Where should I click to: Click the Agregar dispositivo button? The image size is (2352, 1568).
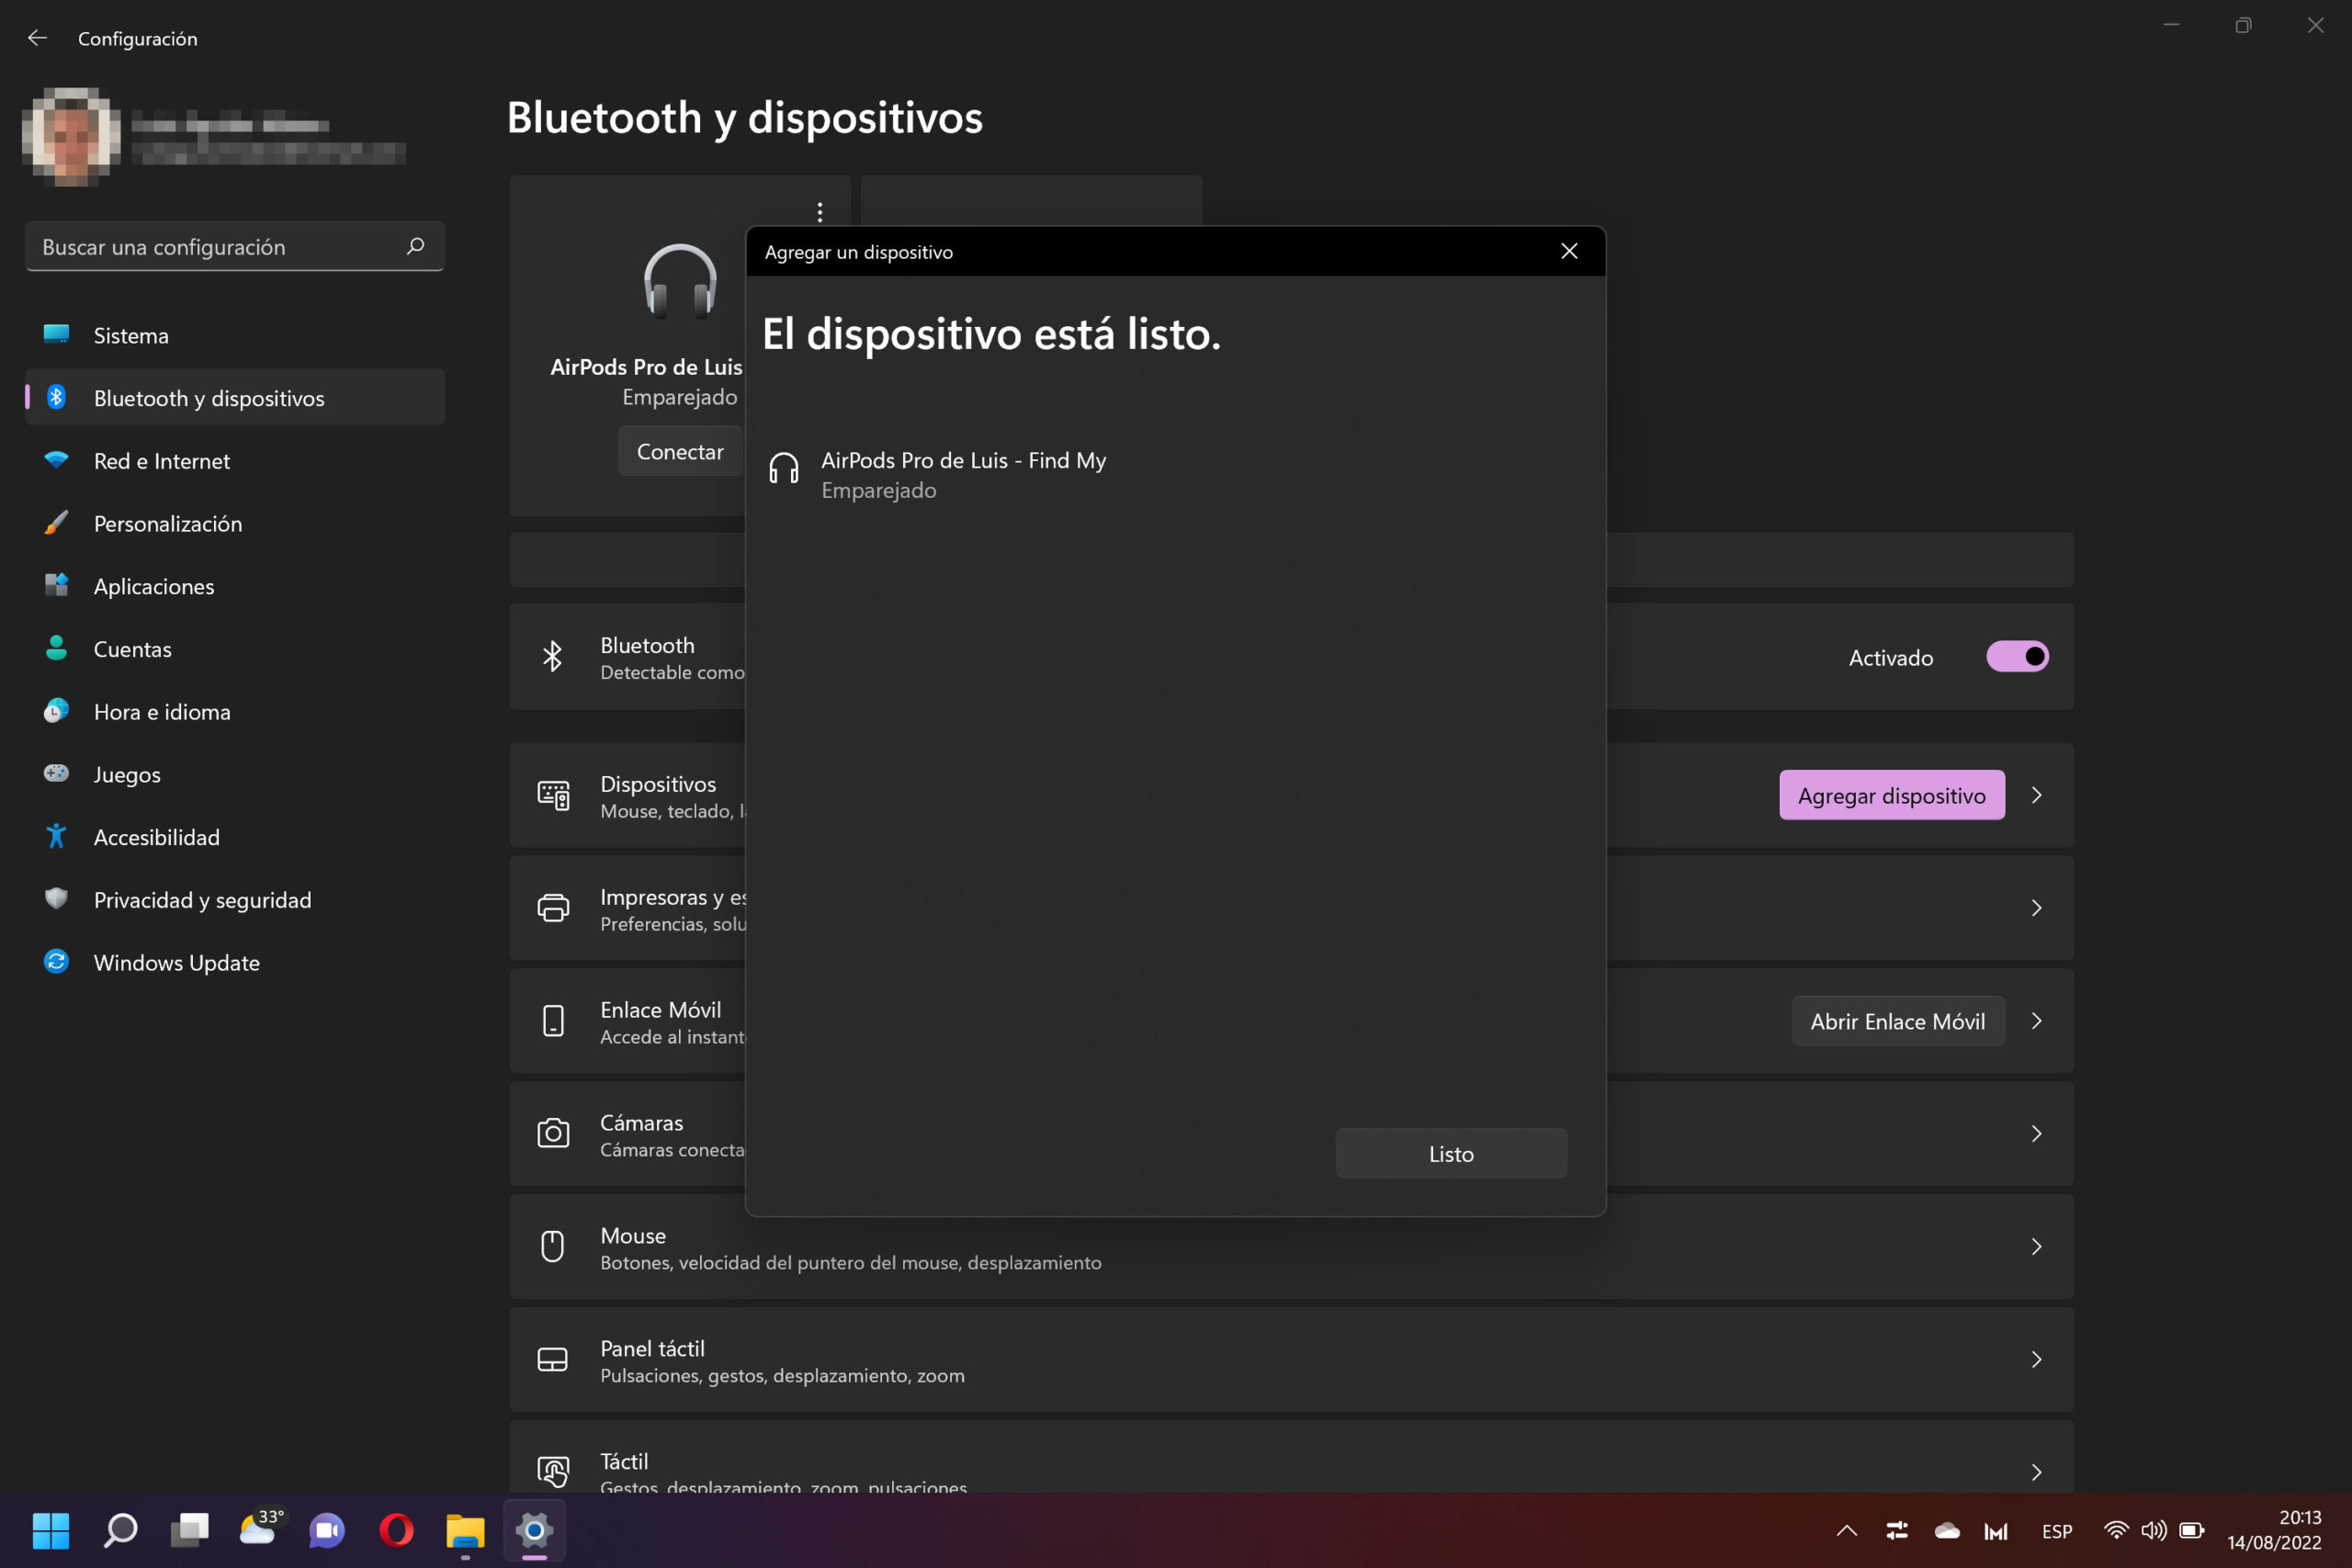coord(1891,795)
